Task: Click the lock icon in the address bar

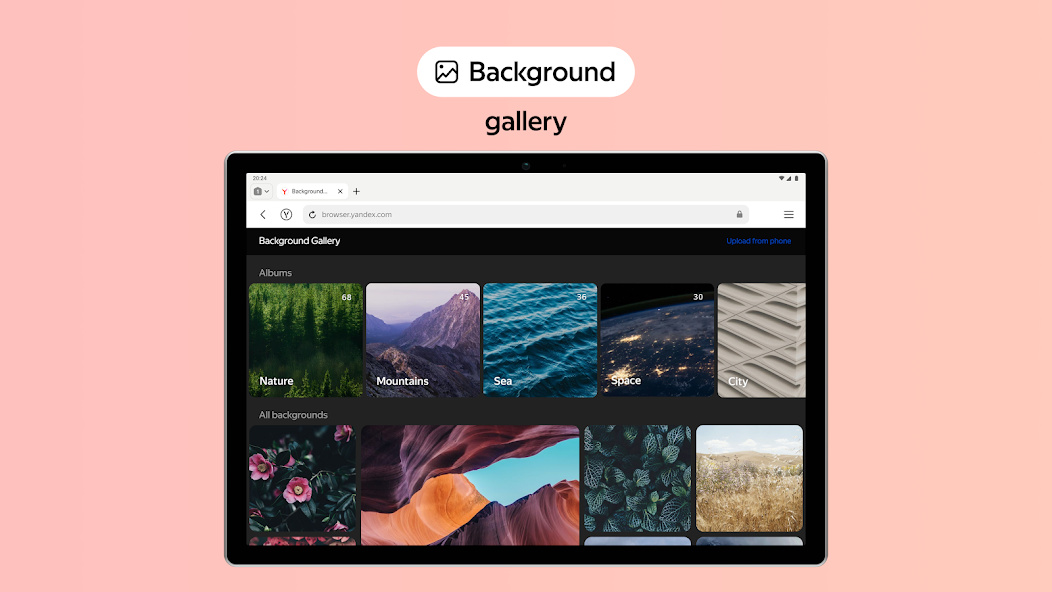Action: (739, 214)
